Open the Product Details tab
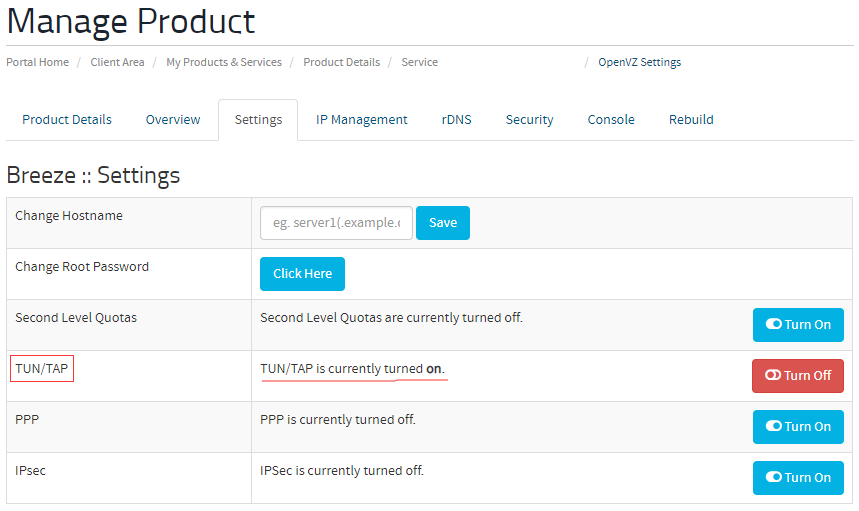 (67, 119)
